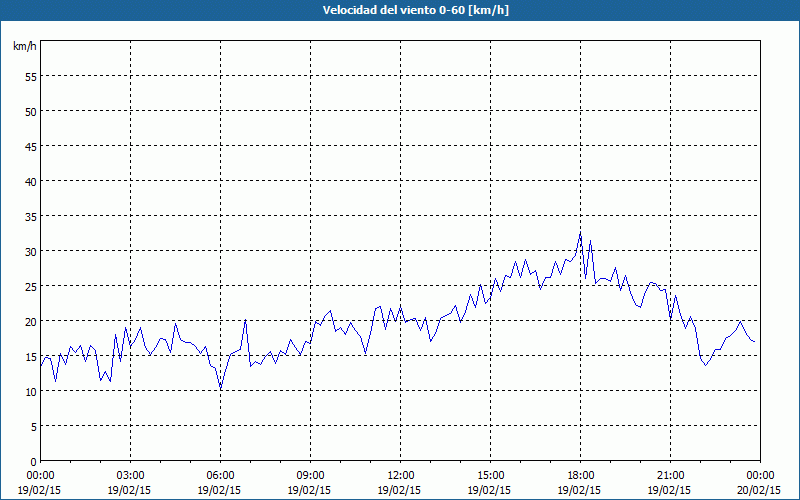The height and width of the screenshot is (500, 800).
Task: Click the 06:00 time label
Action: (x=220, y=476)
